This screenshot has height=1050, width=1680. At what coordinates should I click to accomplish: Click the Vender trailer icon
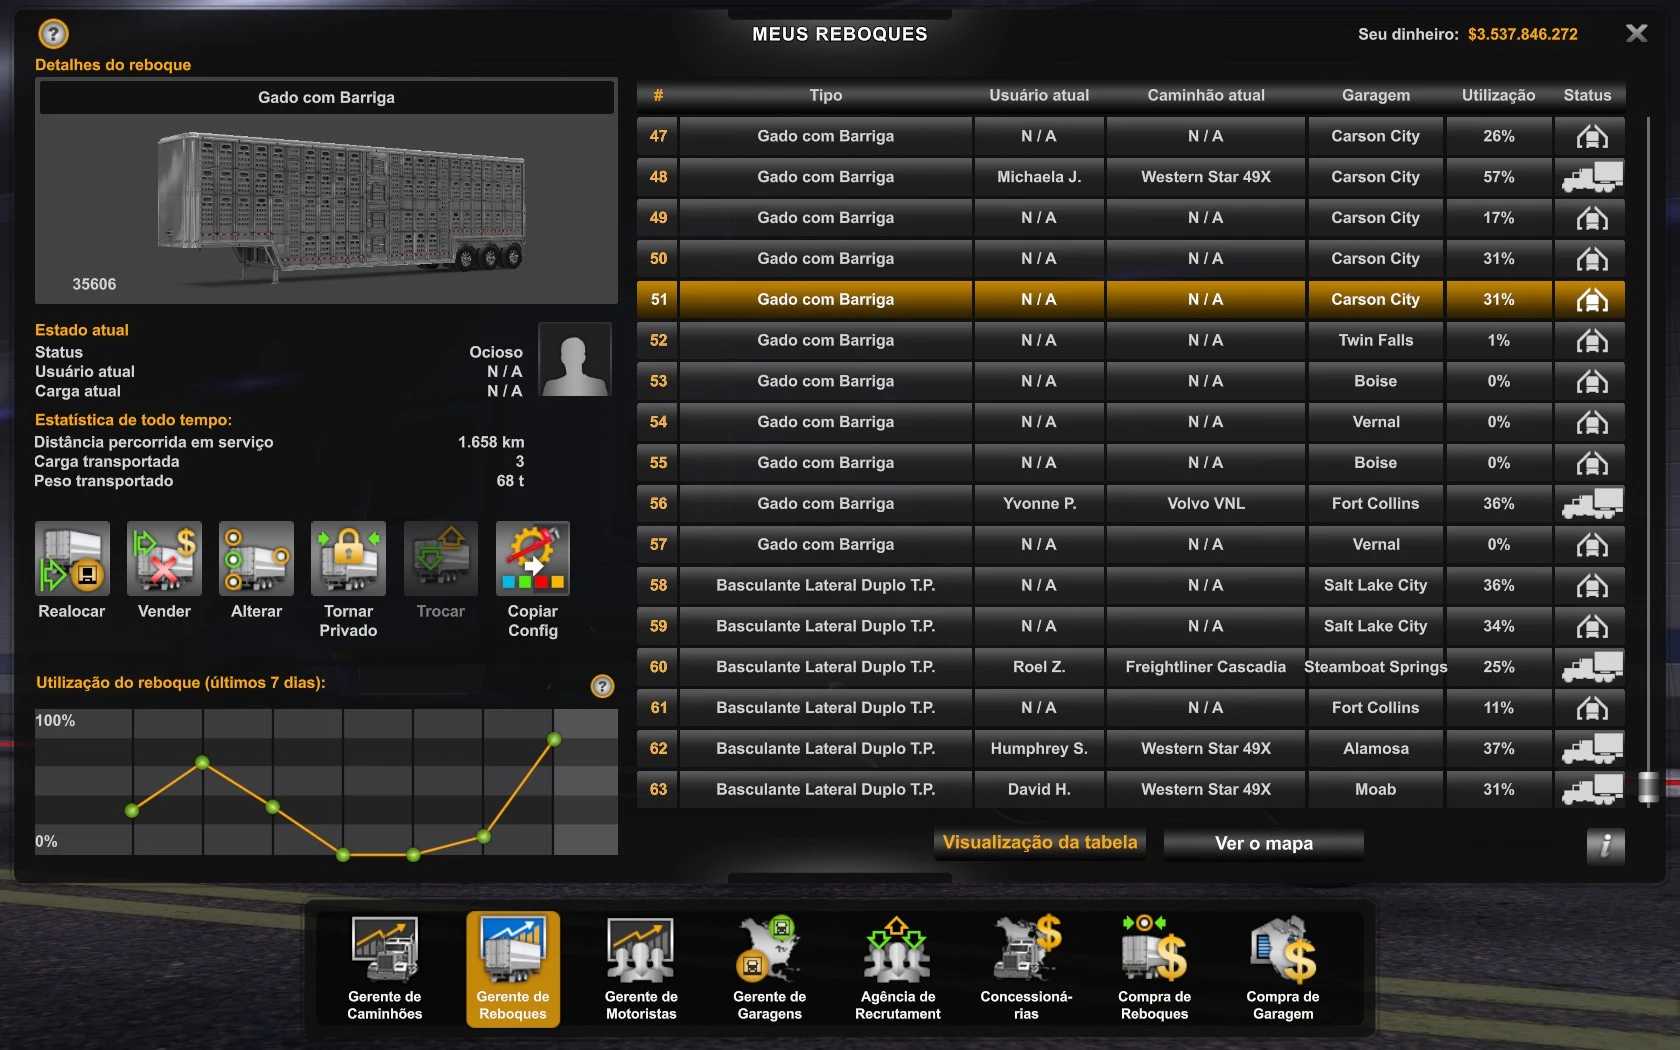[164, 559]
